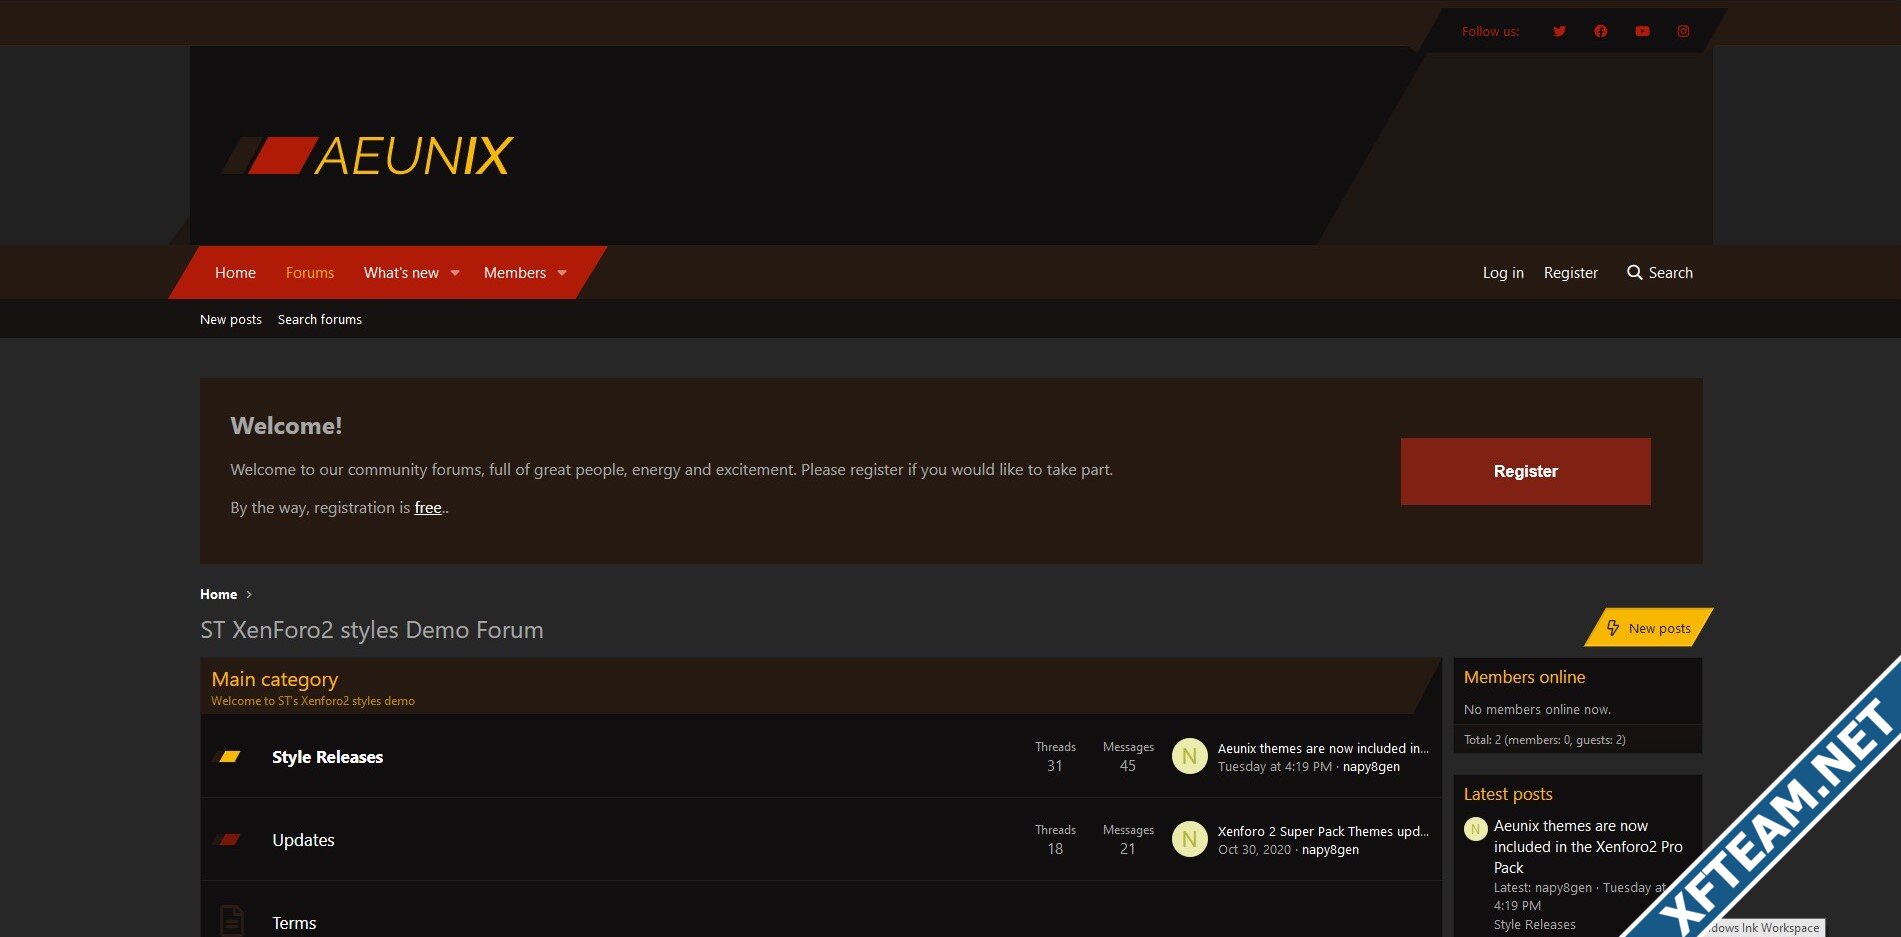
Task: Click Register in the navigation bar
Action: click(x=1571, y=273)
